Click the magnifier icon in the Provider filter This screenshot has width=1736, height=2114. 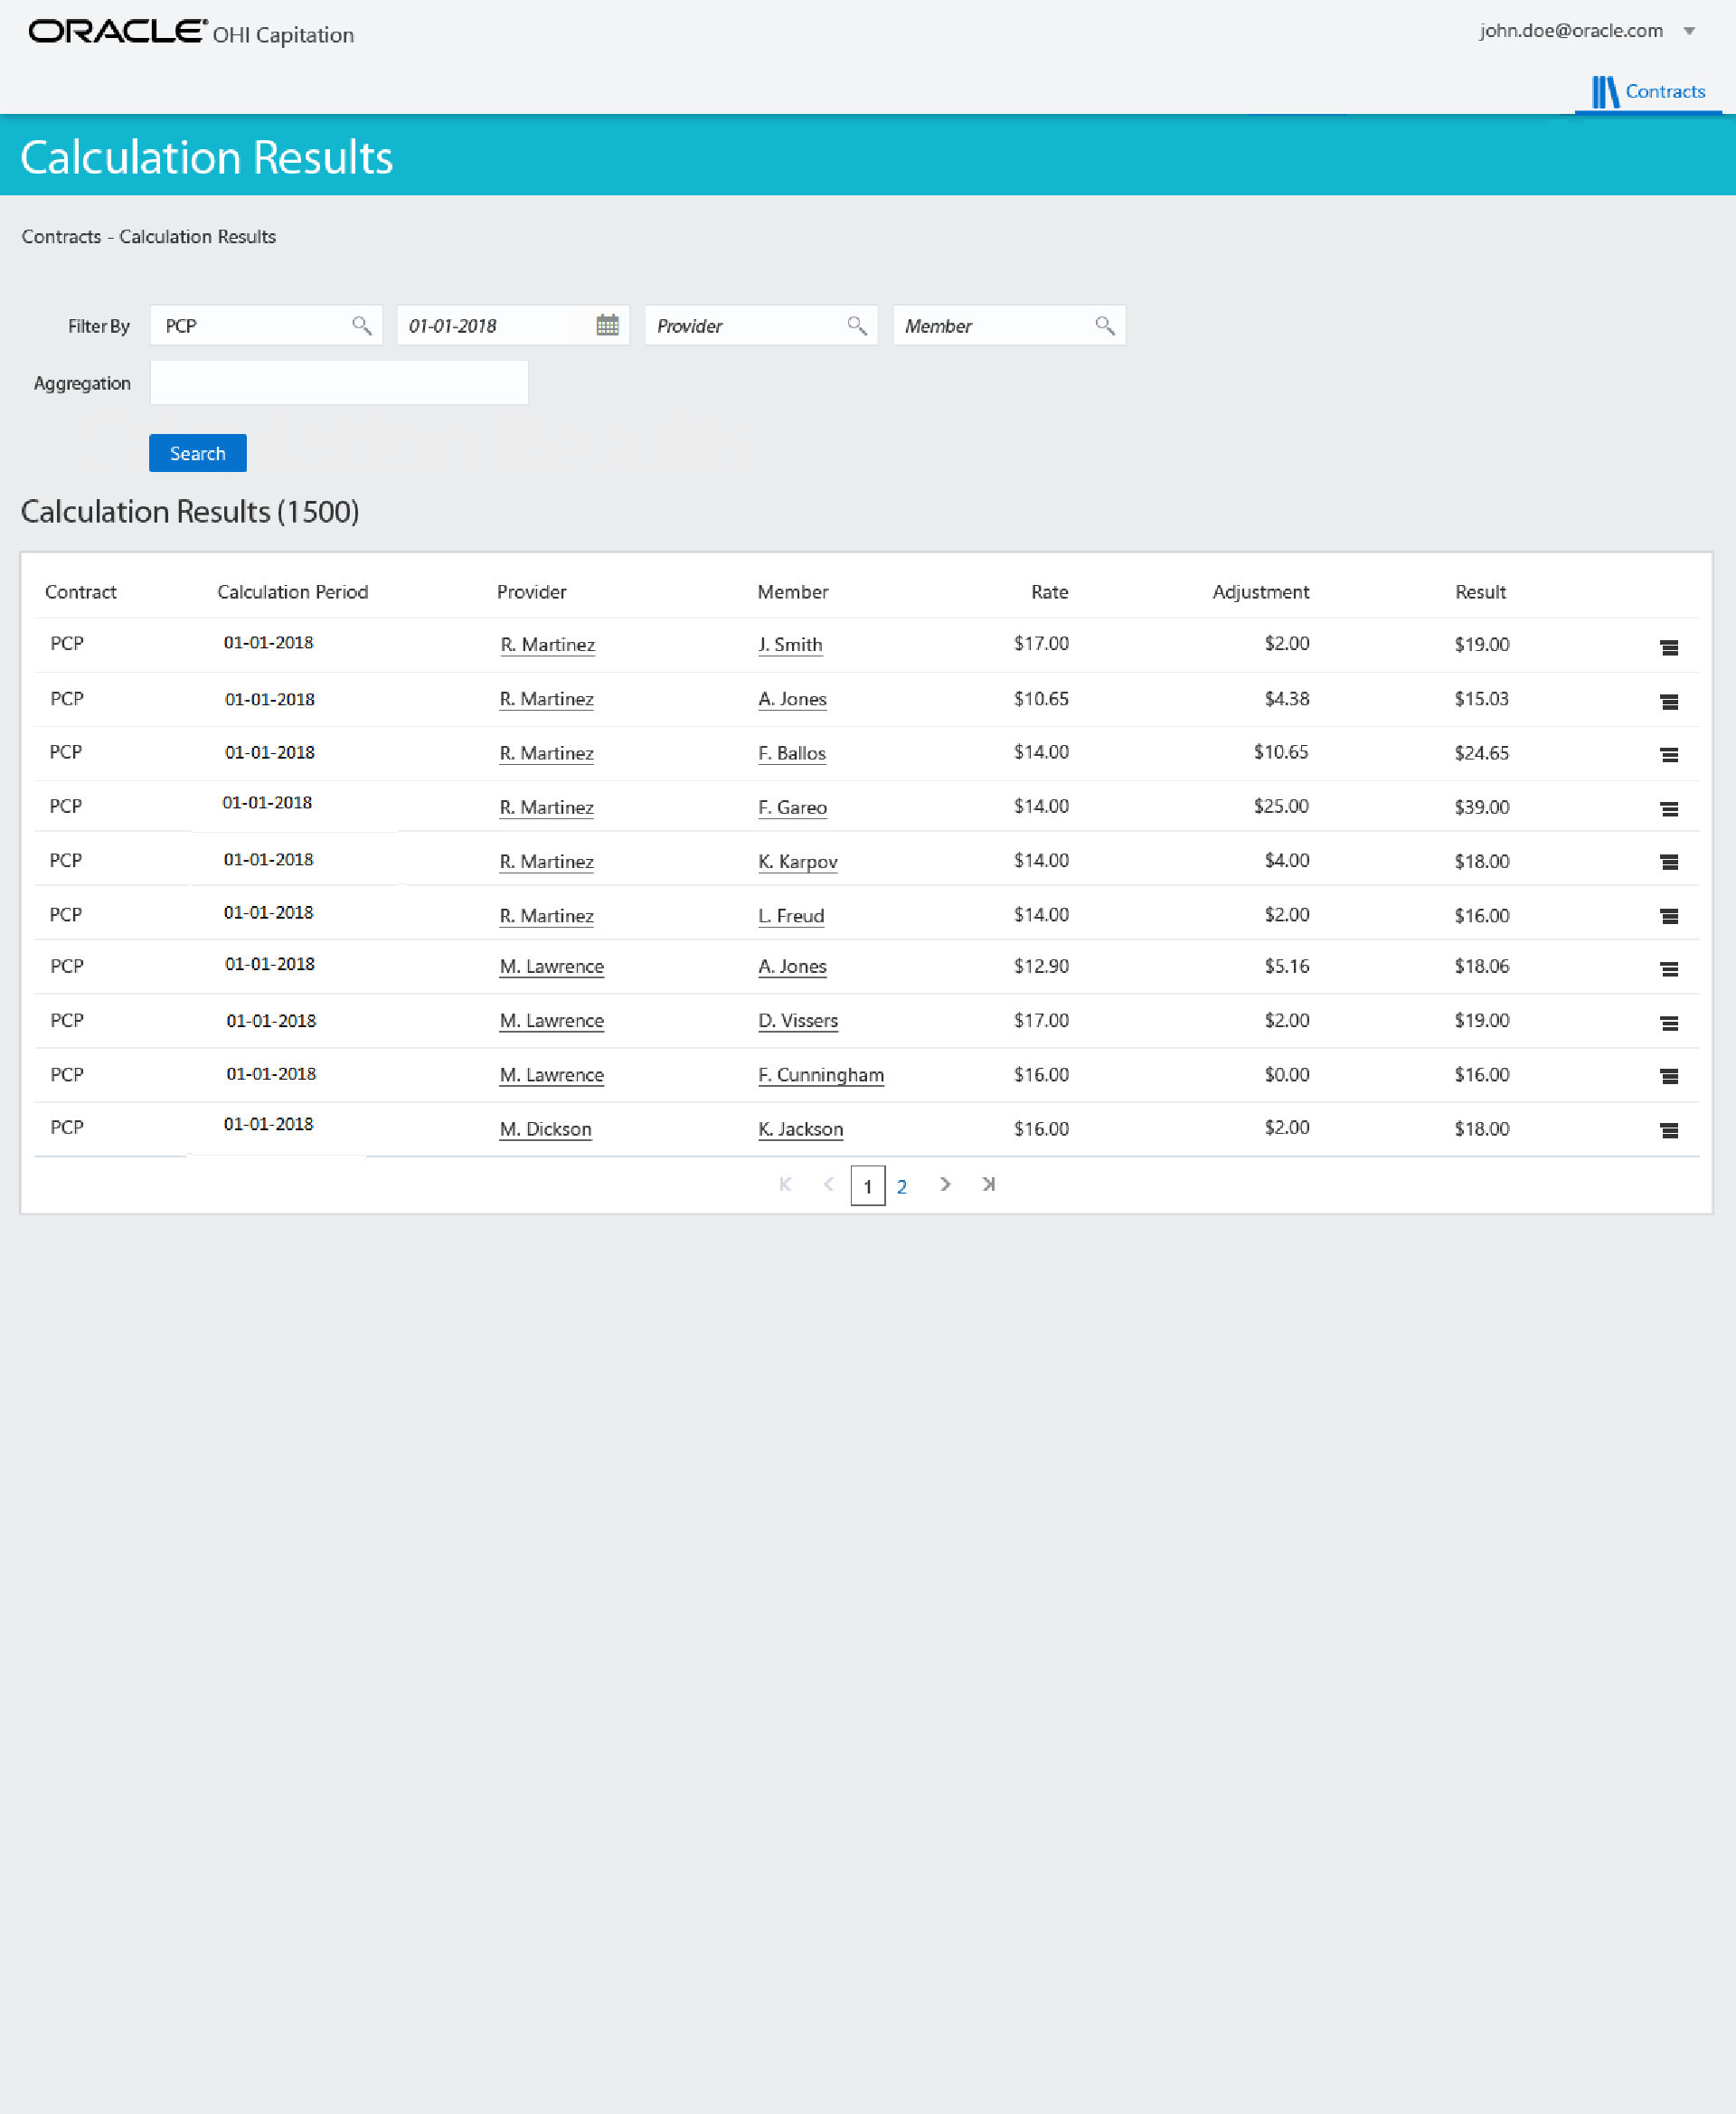pos(858,325)
